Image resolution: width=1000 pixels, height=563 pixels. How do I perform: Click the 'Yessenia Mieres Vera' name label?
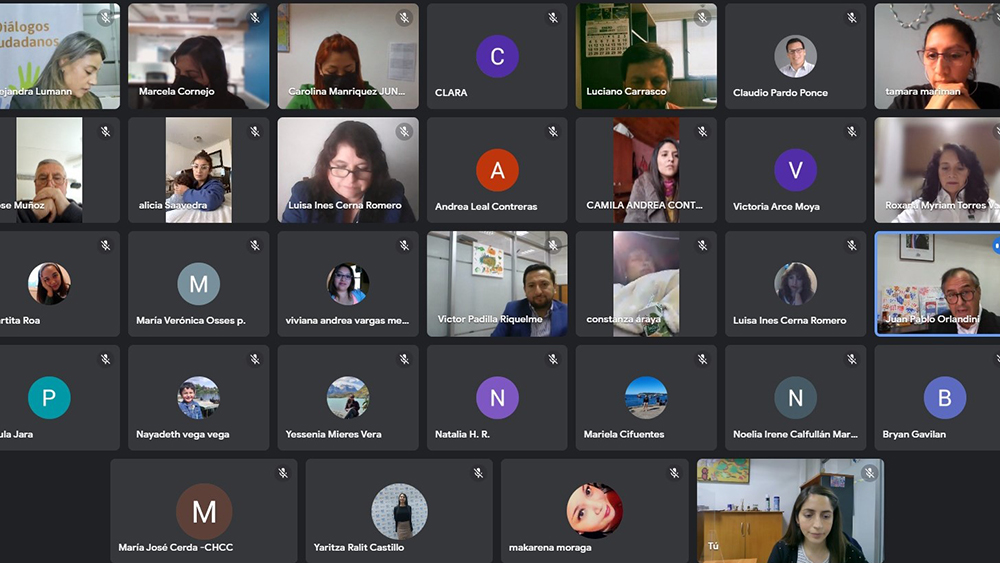click(333, 435)
